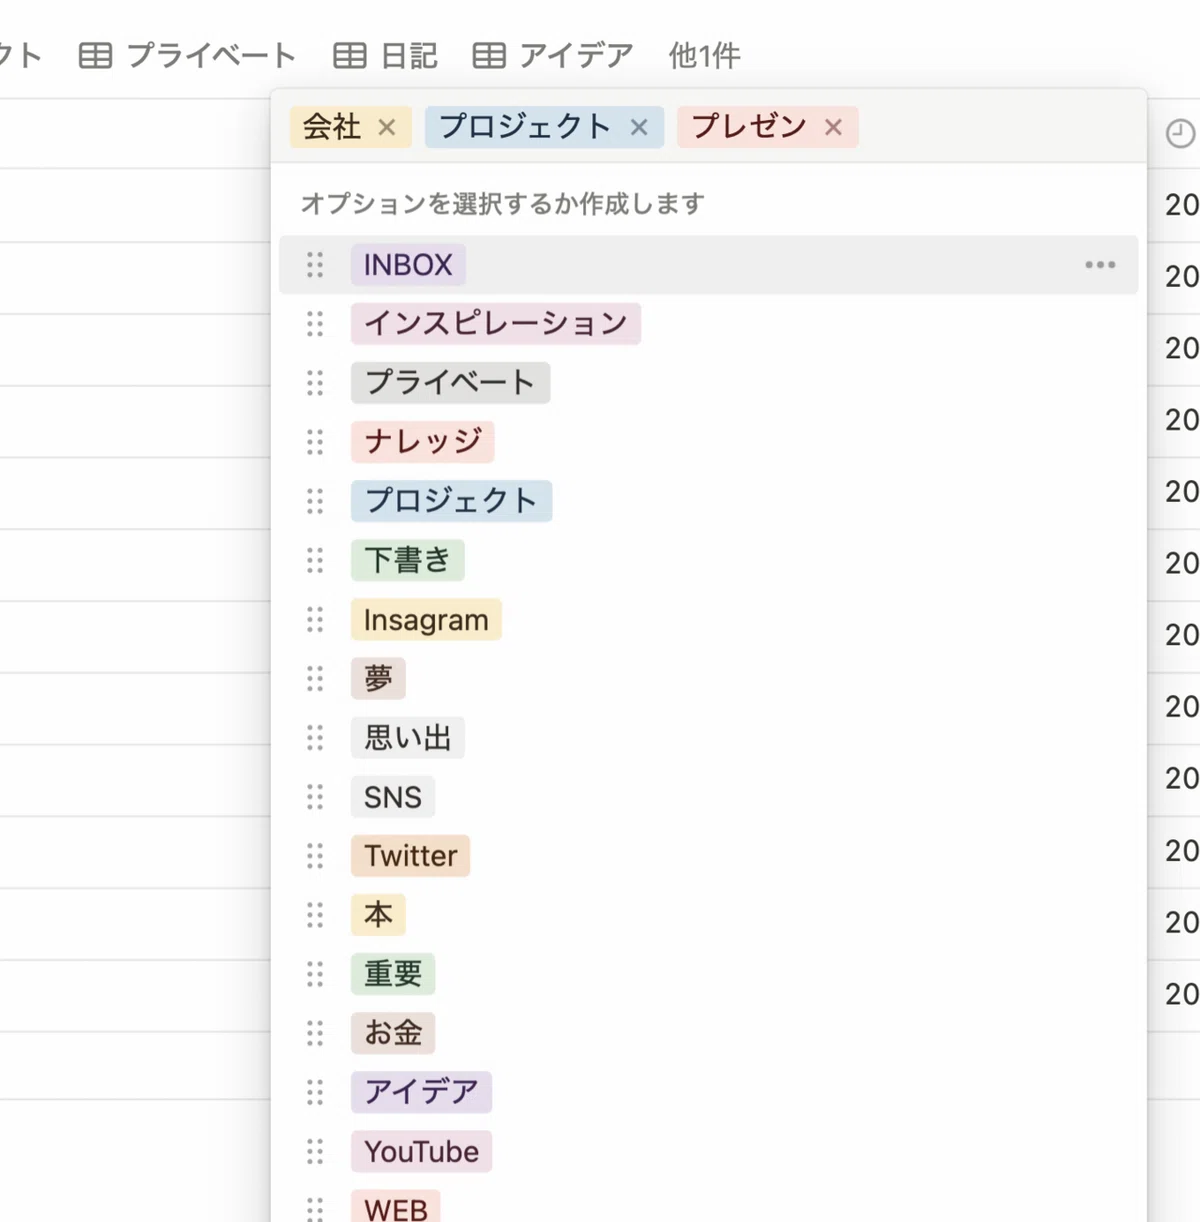Image resolution: width=1200 pixels, height=1222 pixels.
Task: Select the purple アイデア tag option
Action: tap(421, 1092)
